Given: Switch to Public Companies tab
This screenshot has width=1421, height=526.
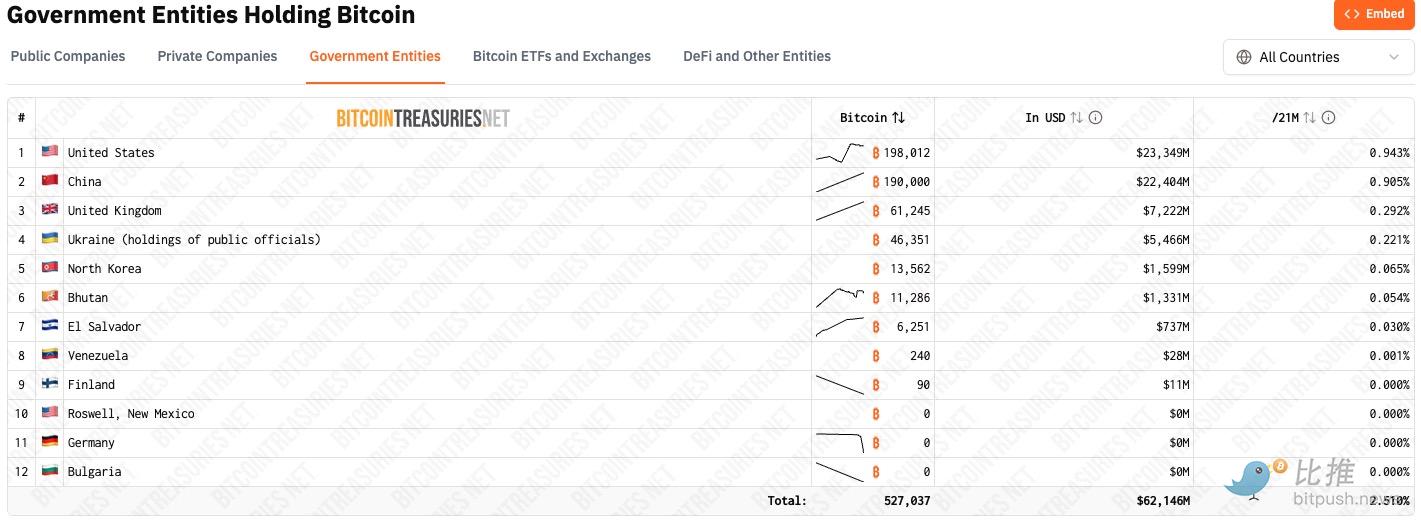Looking at the screenshot, I should [68, 56].
